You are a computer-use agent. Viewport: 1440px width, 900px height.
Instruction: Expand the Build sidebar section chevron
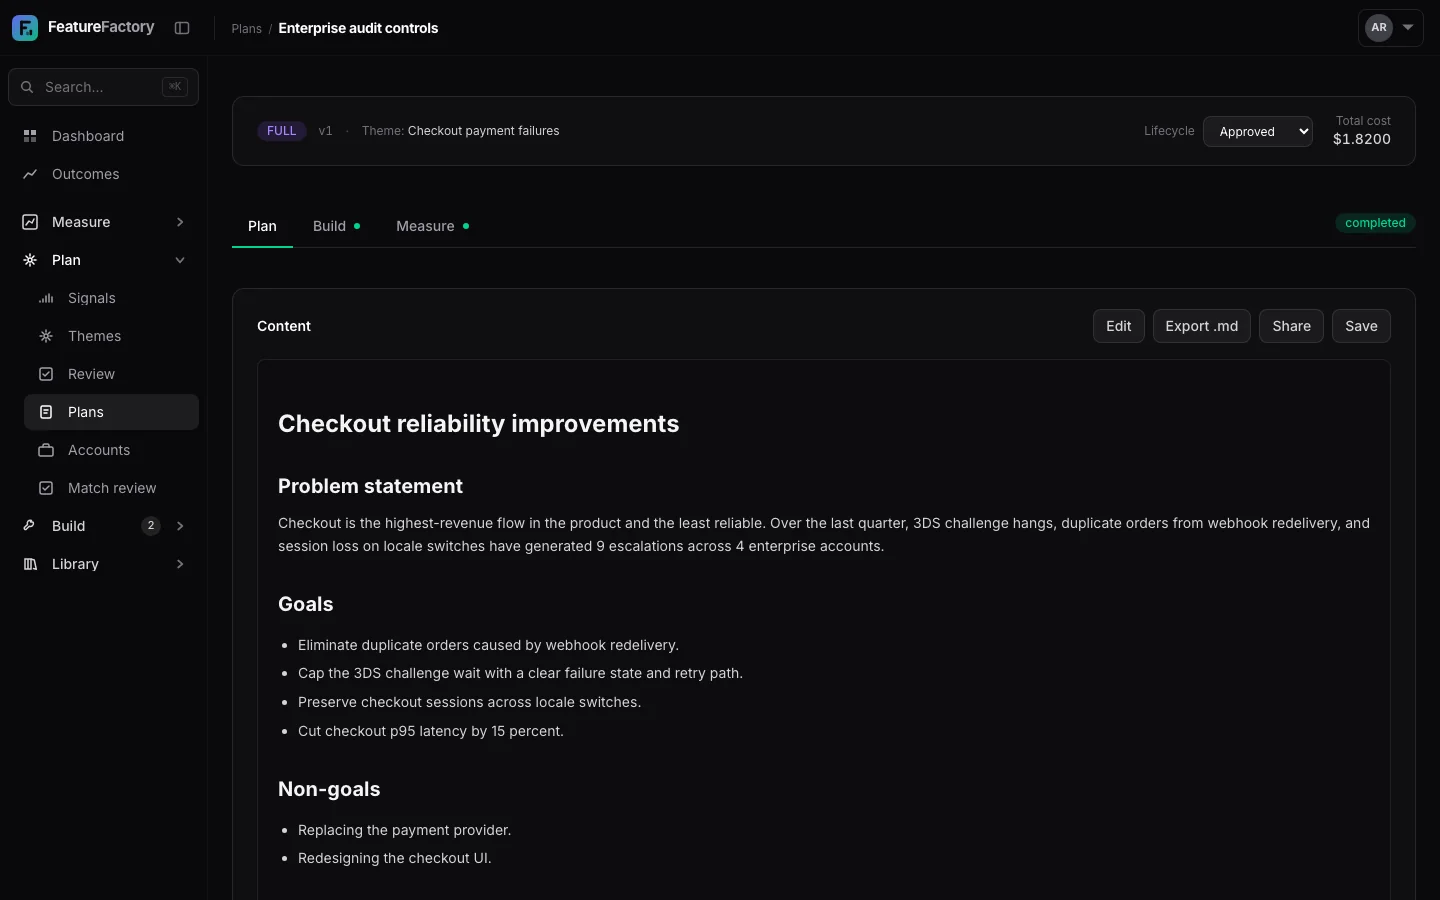coord(180,526)
